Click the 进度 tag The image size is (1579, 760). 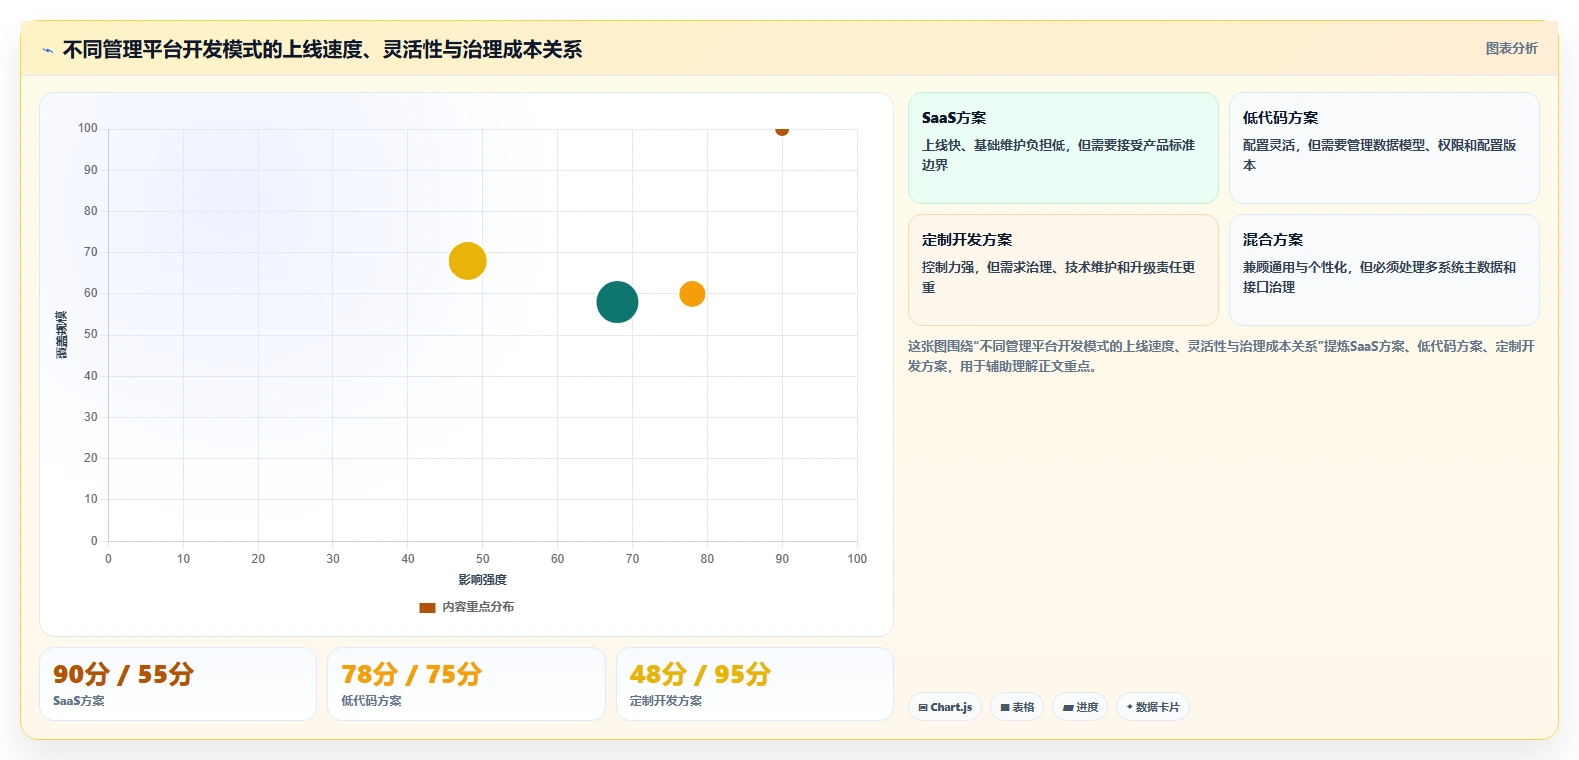click(x=1080, y=707)
